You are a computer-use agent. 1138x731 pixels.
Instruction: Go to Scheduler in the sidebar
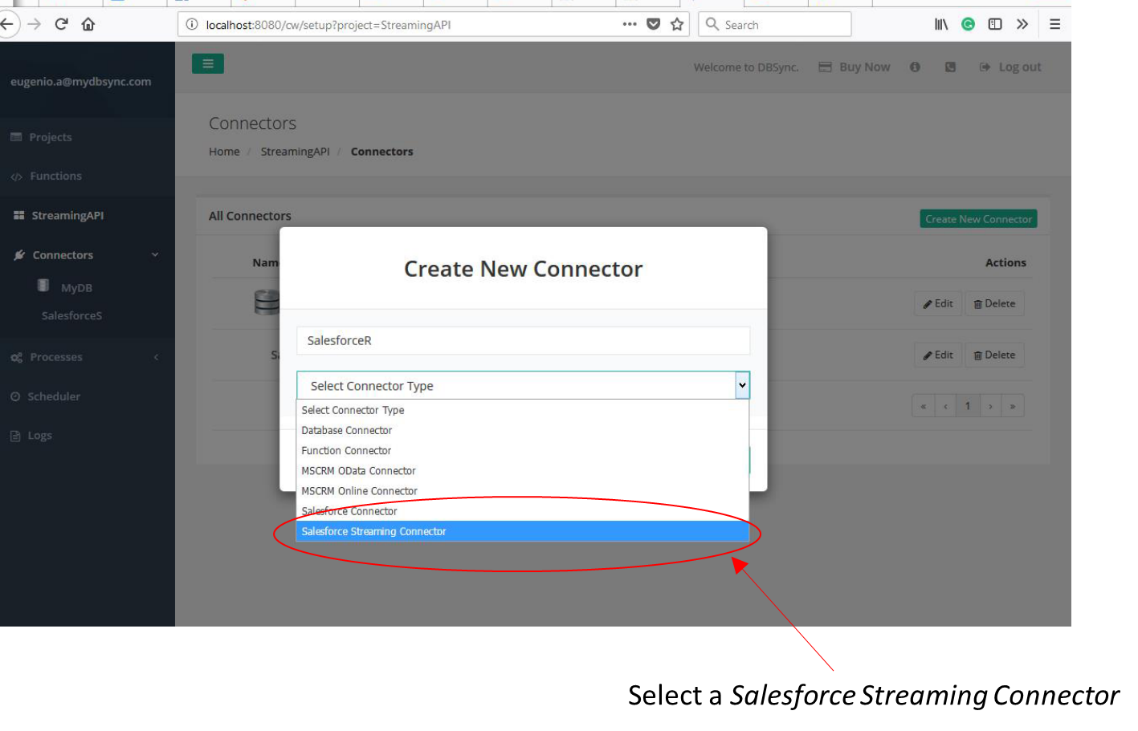[53, 396]
